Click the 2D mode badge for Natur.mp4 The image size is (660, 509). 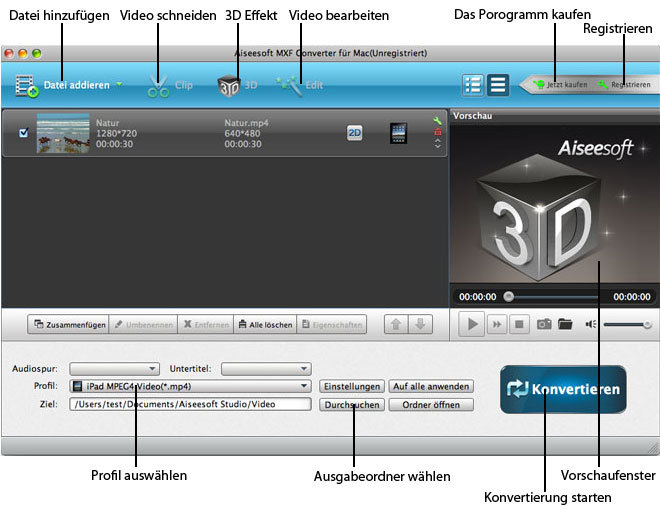click(354, 133)
